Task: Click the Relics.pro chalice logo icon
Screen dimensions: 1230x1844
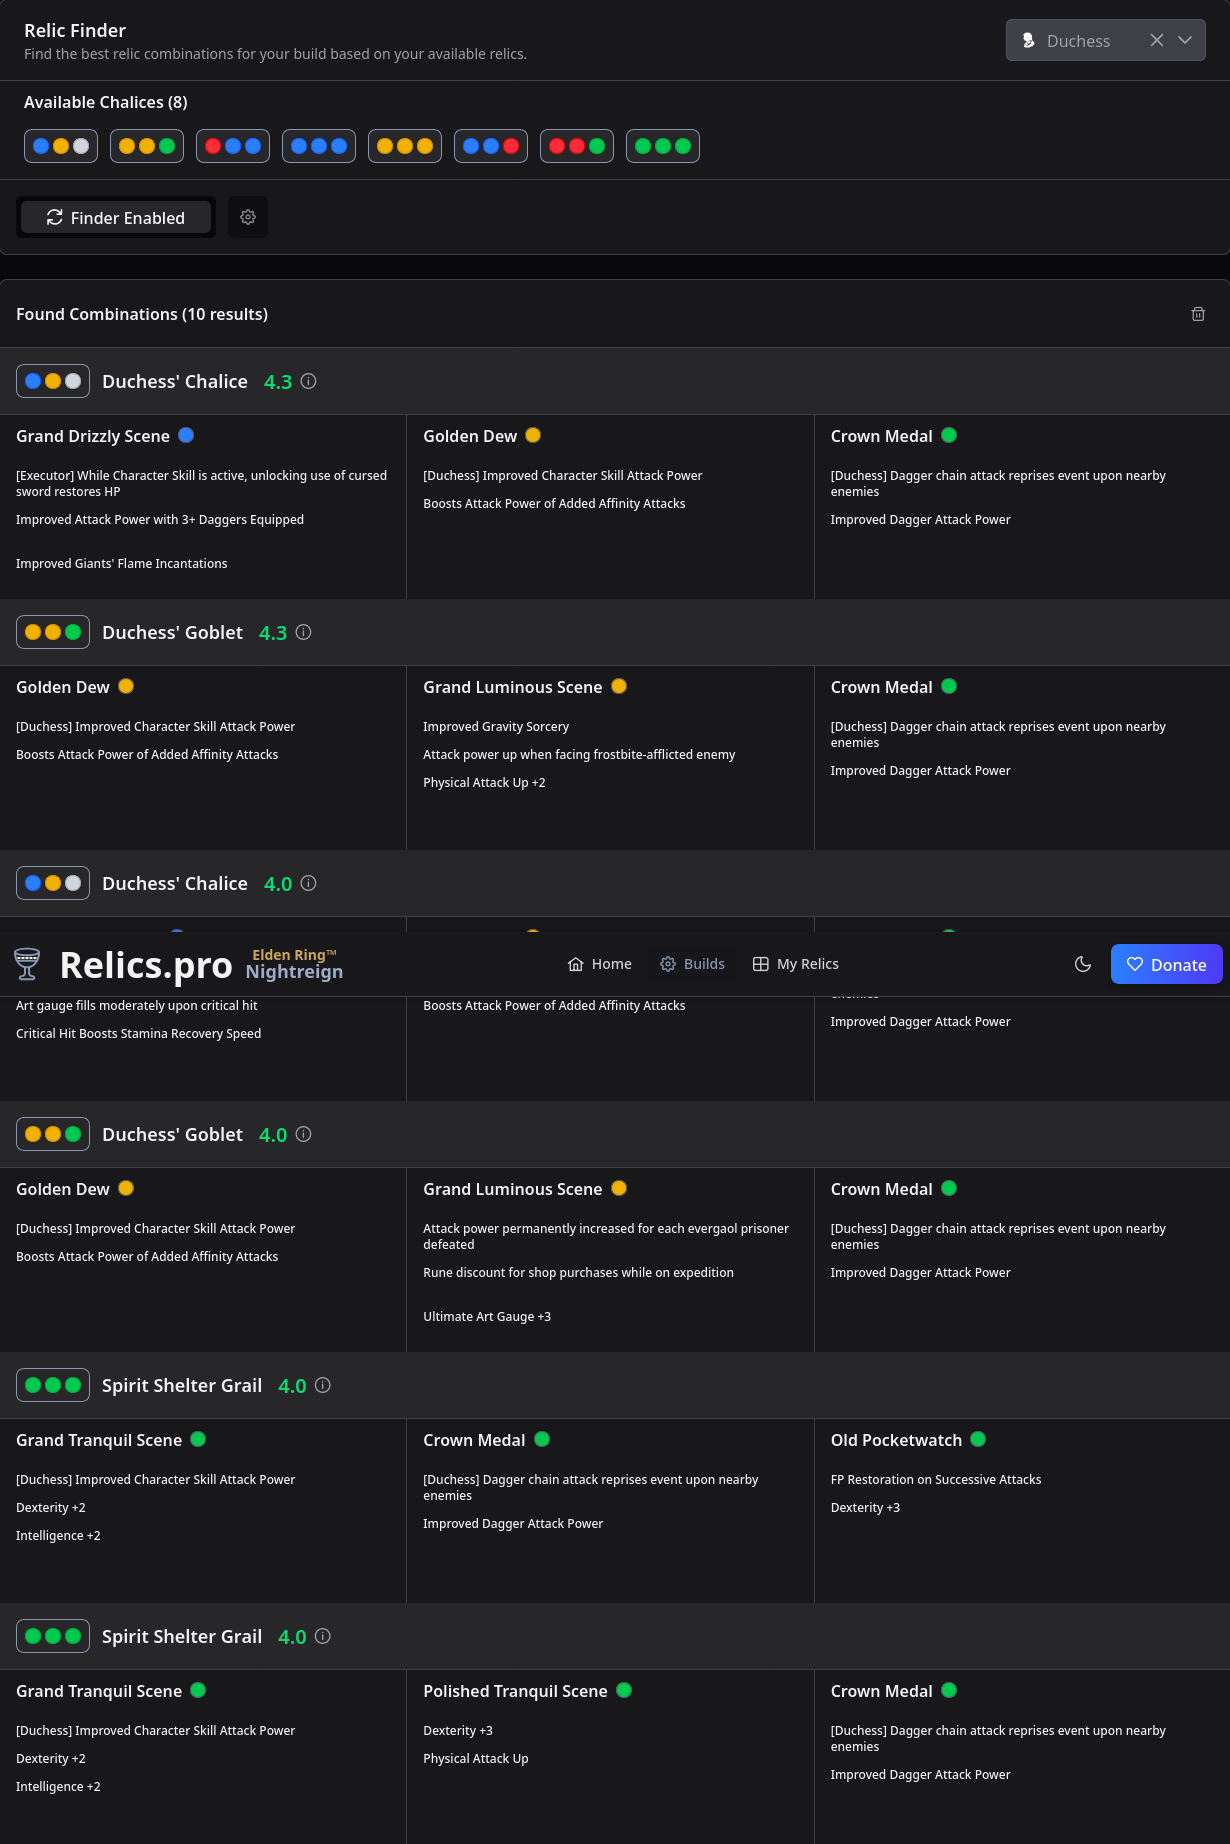Action: click(27, 964)
